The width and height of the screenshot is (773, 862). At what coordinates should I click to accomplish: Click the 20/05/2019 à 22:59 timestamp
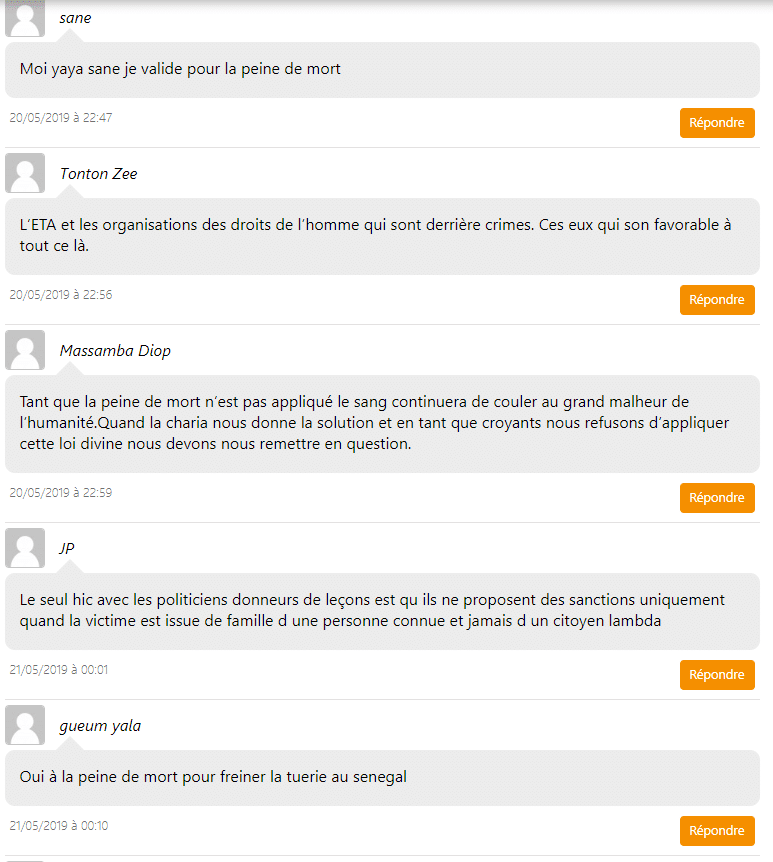point(61,493)
